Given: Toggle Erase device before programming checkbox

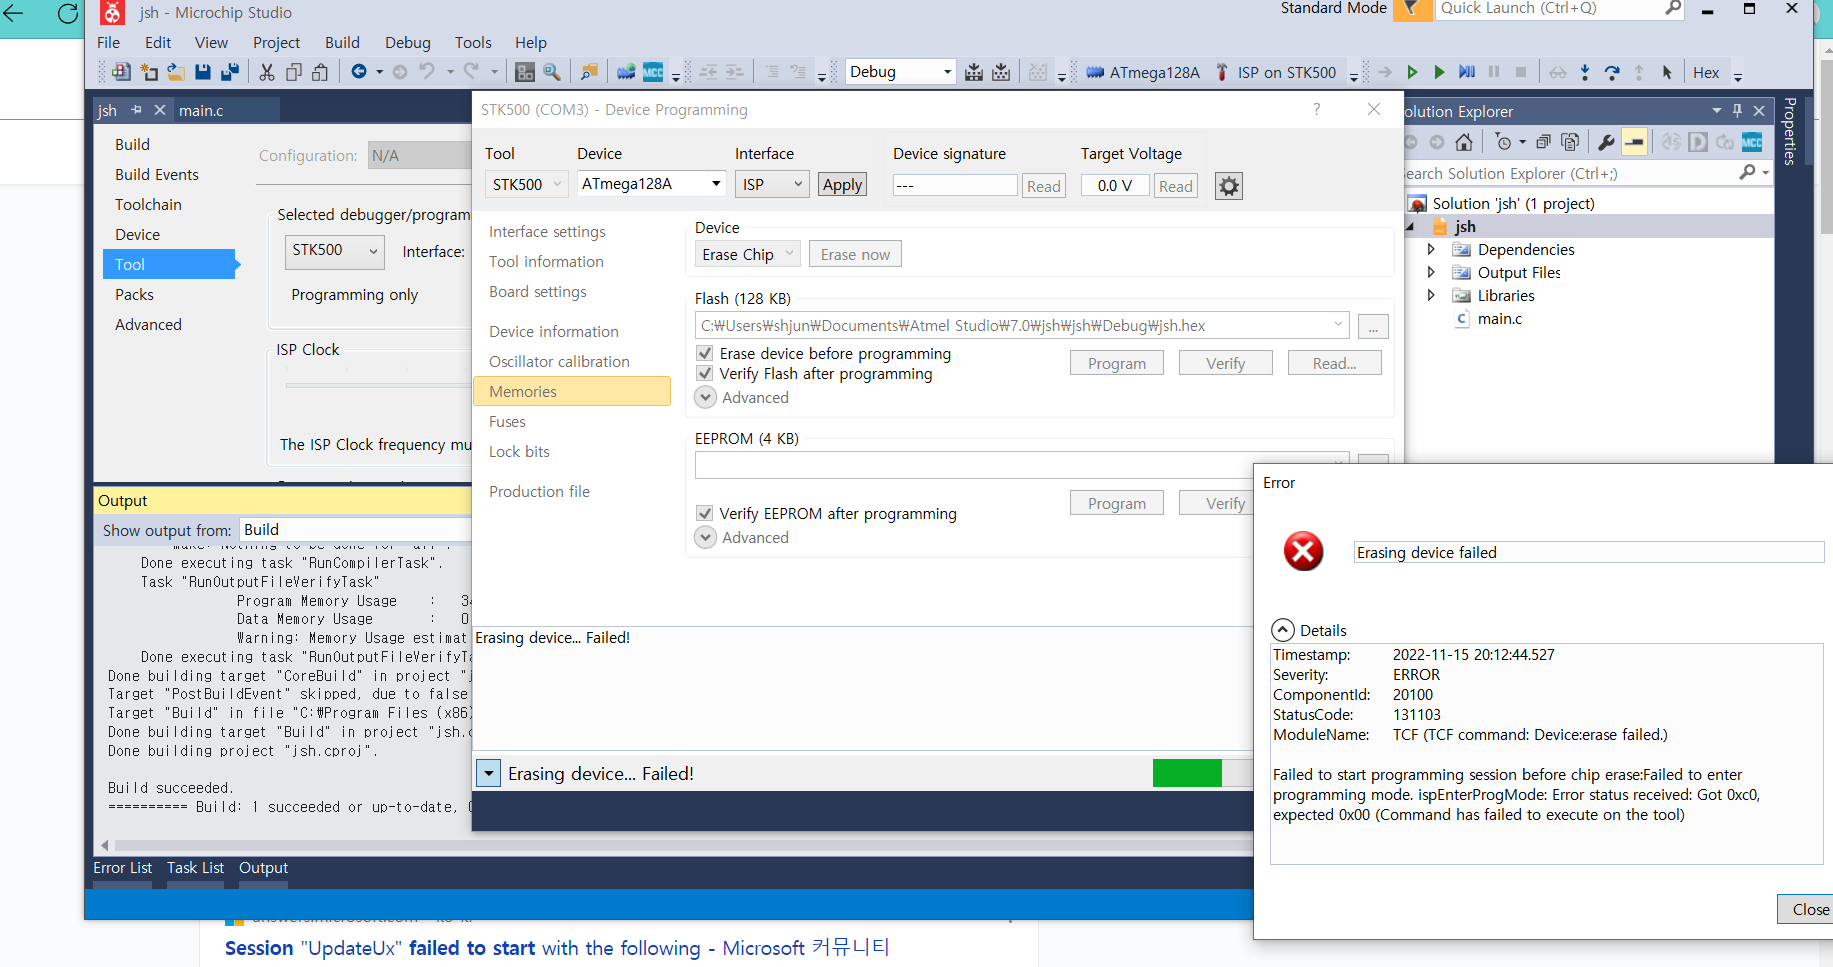Looking at the screenshot, I should pyautogui.click(x=705, y=354).
